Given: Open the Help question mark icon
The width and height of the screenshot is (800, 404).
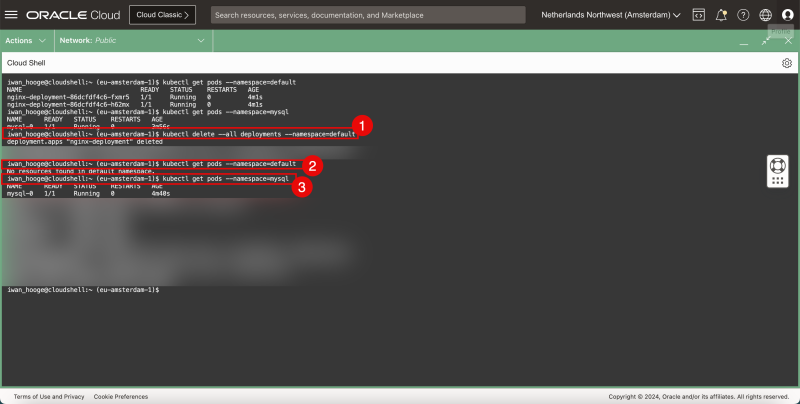Looking at the screenshot, I should (x=743, y=15).
